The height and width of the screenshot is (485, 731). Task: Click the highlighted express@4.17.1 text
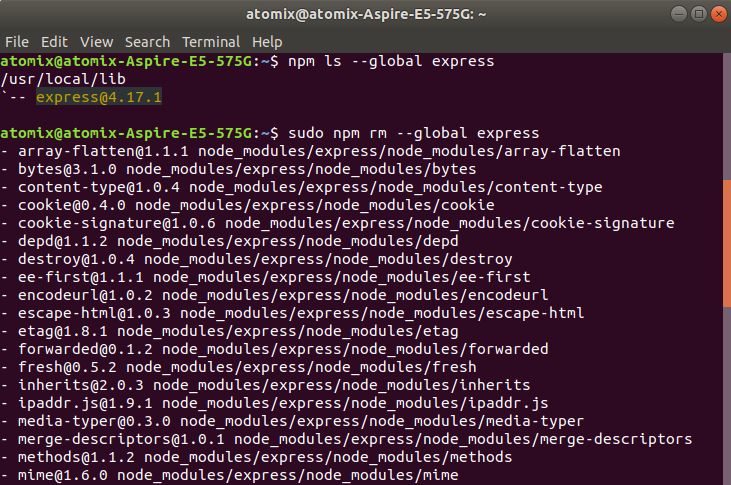(x=99, y=97)
